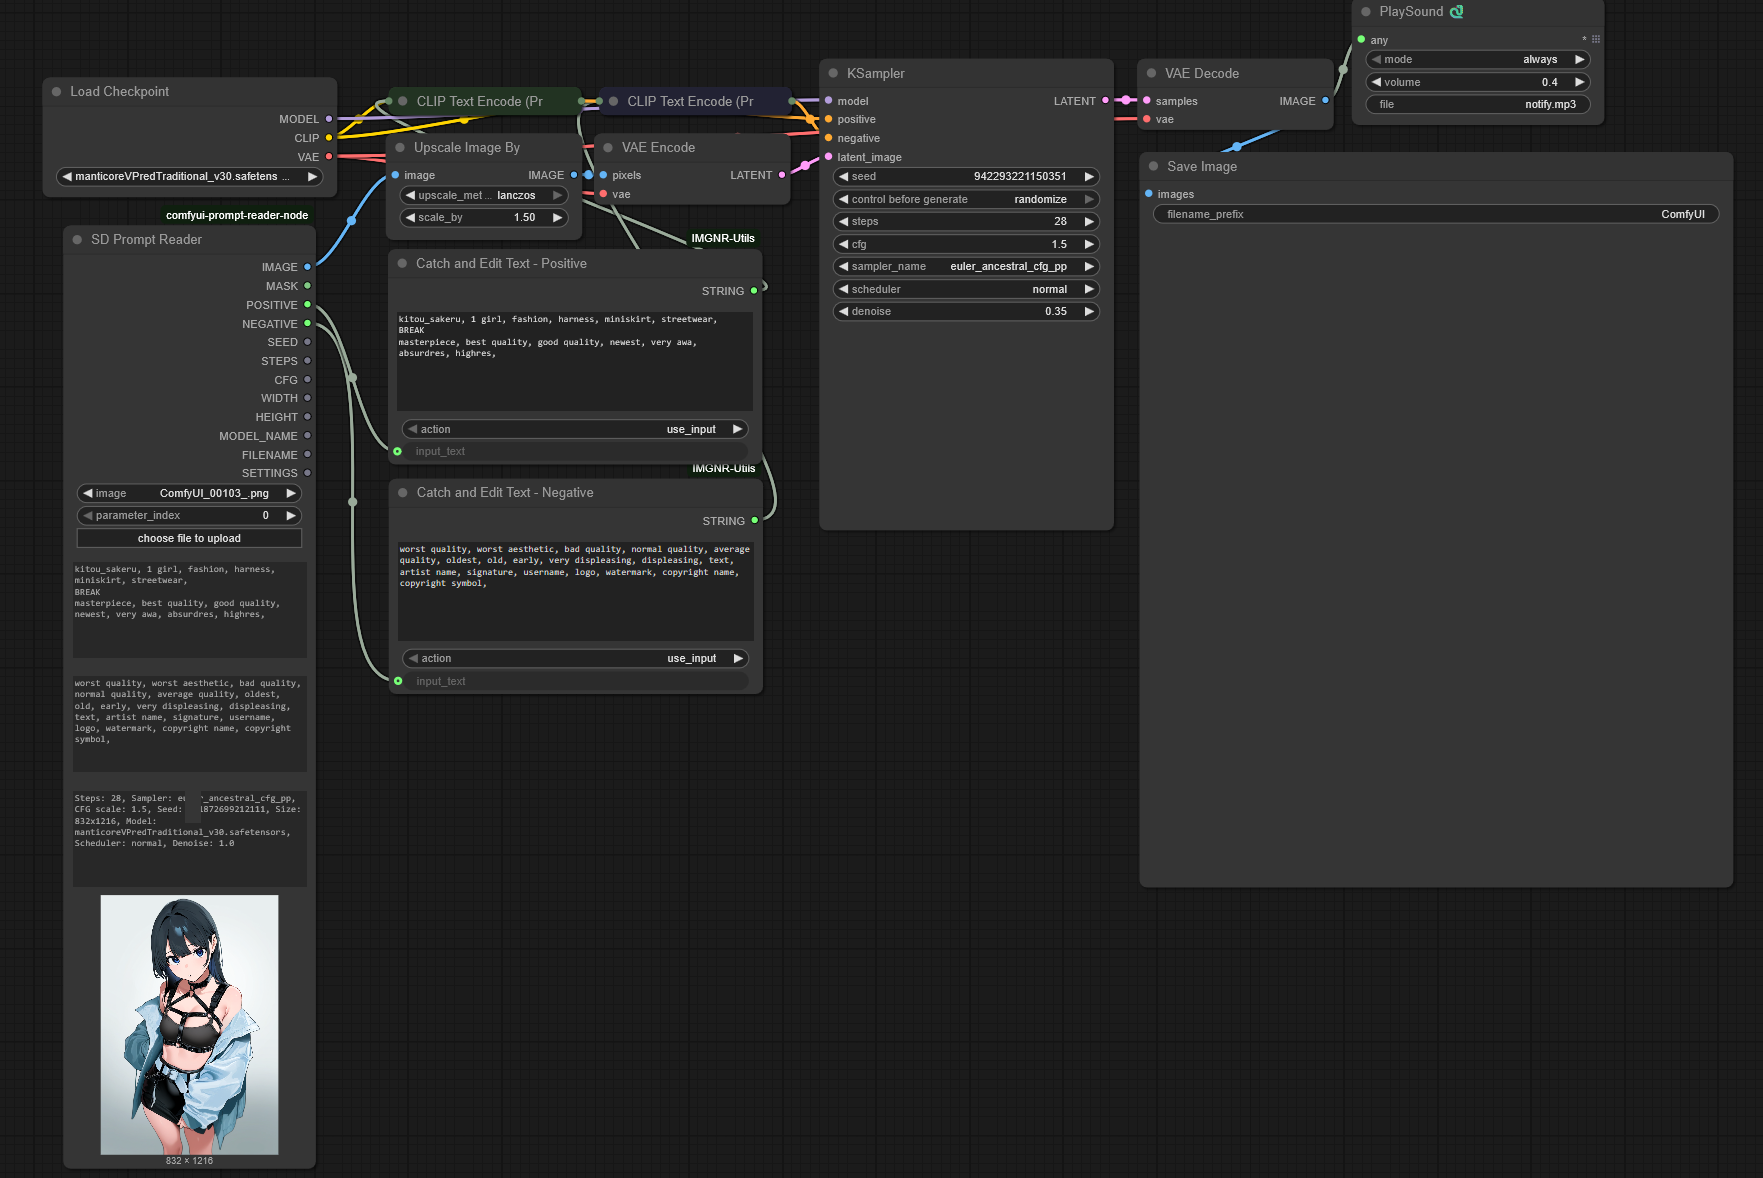Open the action dropdown in the Negative text node
This screenshot has width=1763, height=1178.
(x=576, y=658)
